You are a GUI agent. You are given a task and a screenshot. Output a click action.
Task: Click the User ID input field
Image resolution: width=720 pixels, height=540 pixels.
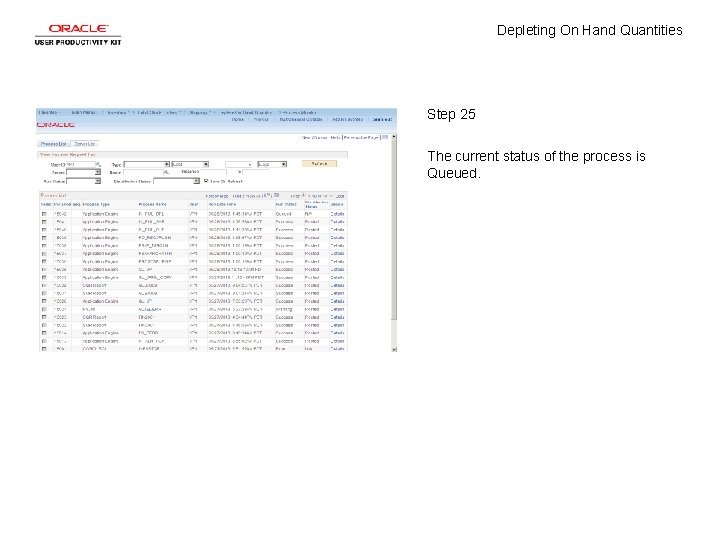click(x=80, y=164)
